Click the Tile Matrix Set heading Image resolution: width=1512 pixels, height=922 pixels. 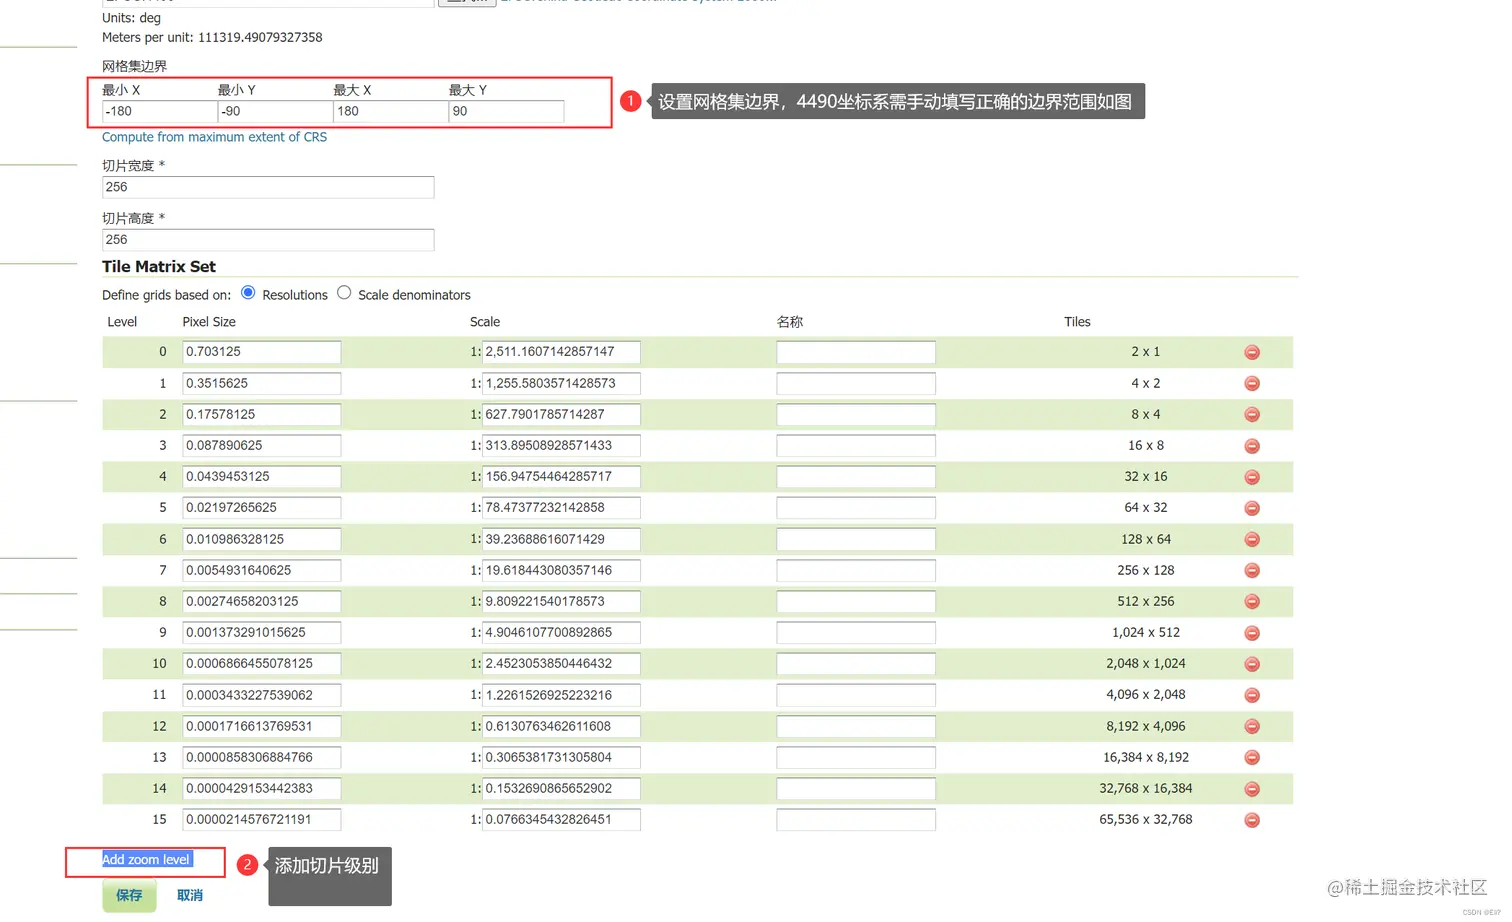159,267
